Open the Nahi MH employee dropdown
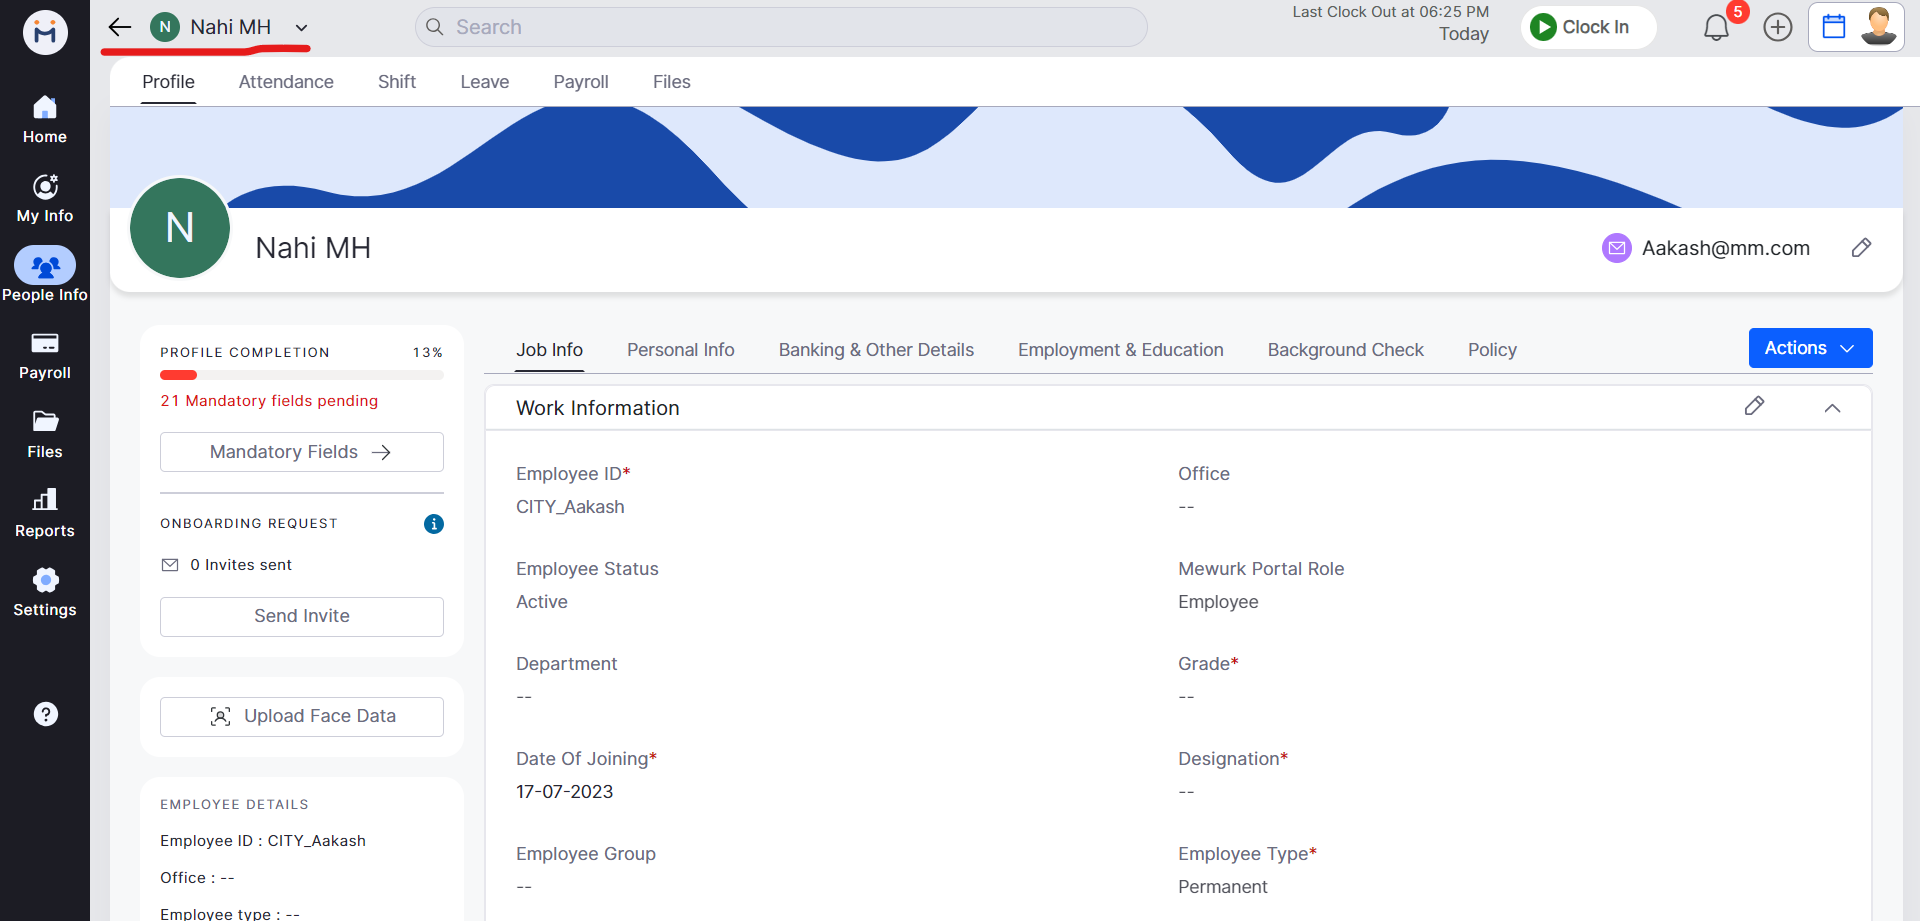Viewport: 1920px width, 921px height. tap(301, 28)
